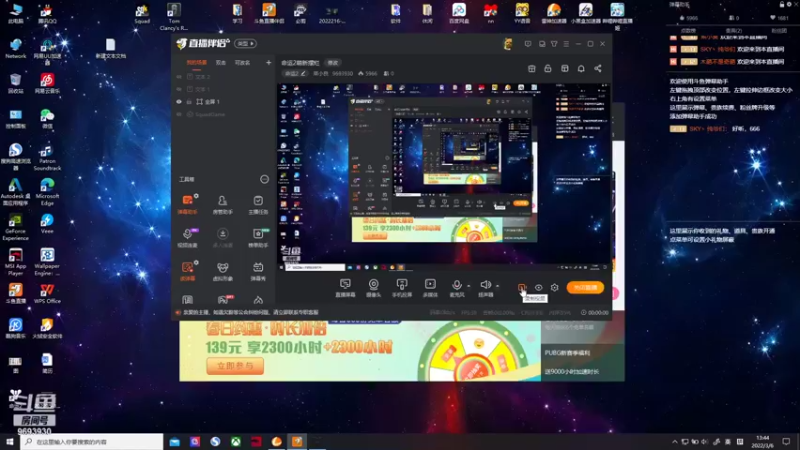Viewport: 800px width, 450px height.
Task: Open the hamburger menu in title bar
Action: (x=566, y=44)
